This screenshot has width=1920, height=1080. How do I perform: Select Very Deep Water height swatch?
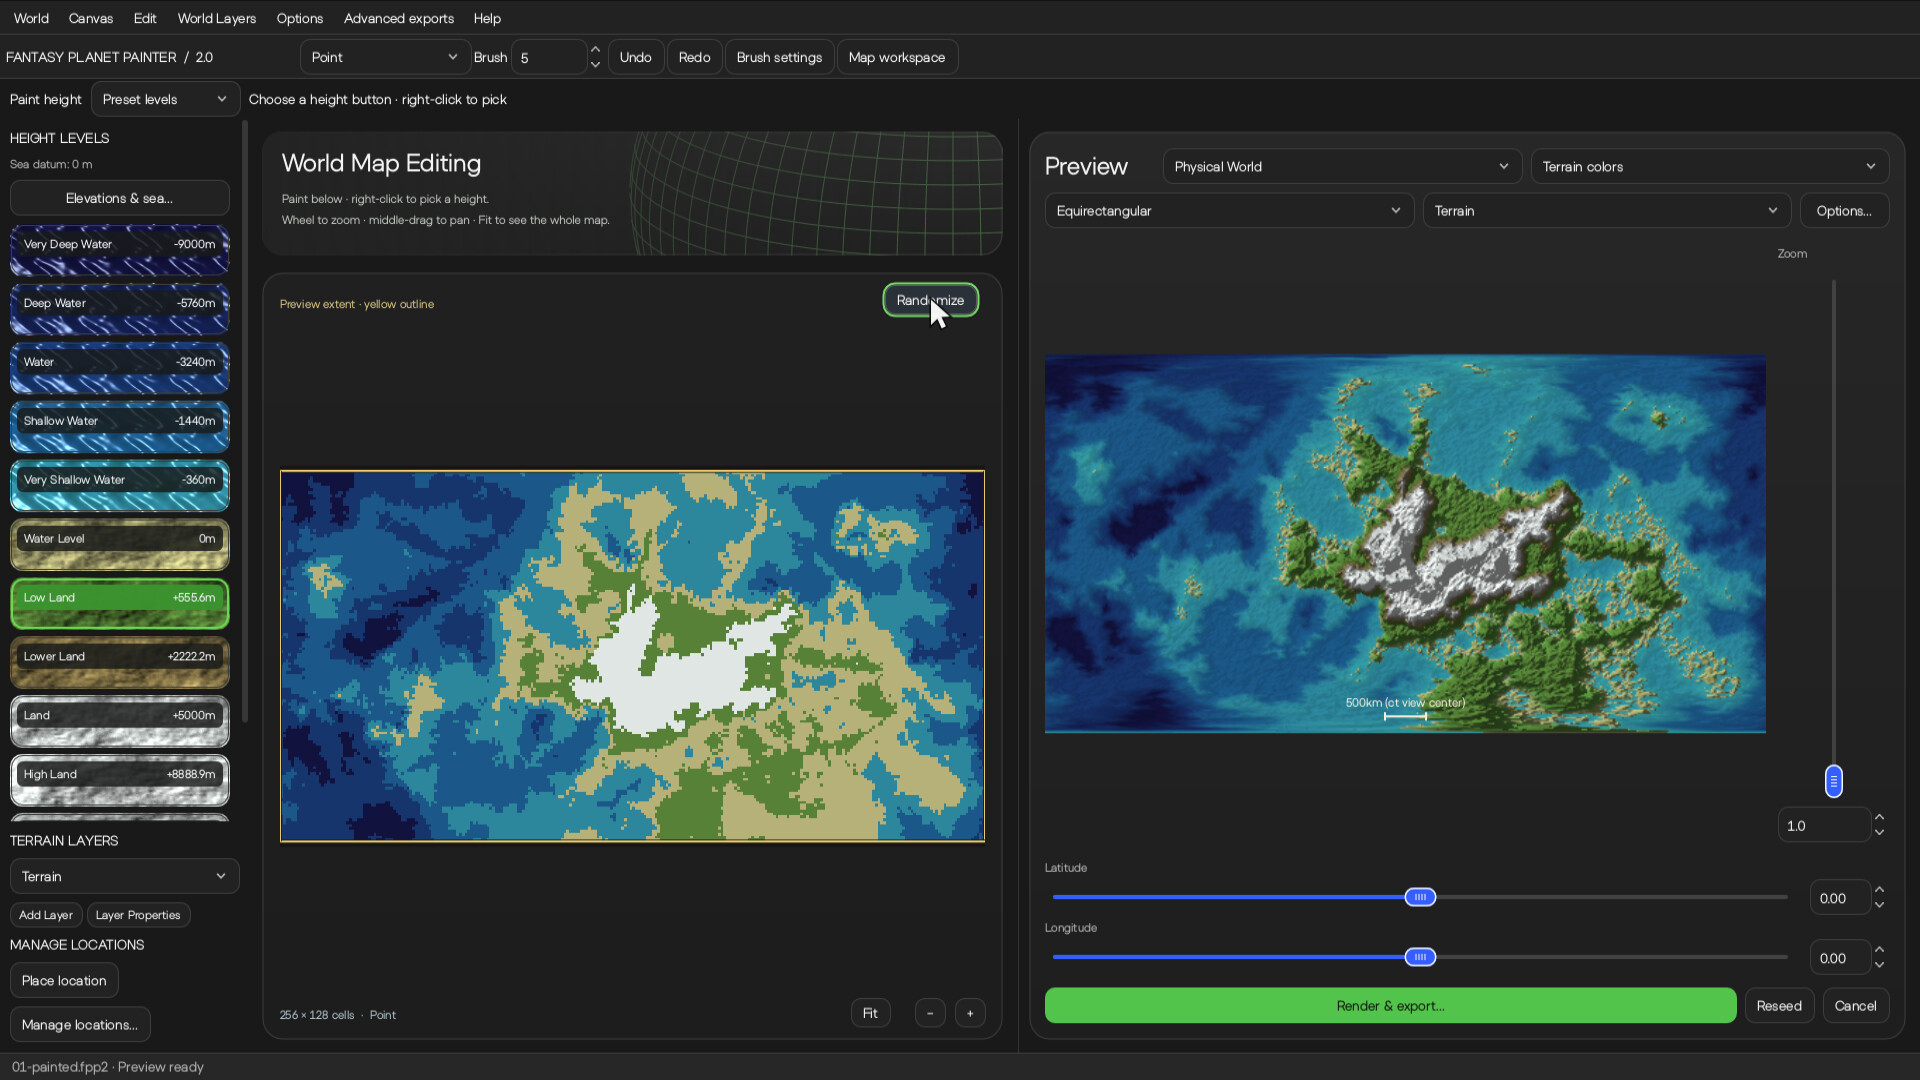(x=120, y=250)
